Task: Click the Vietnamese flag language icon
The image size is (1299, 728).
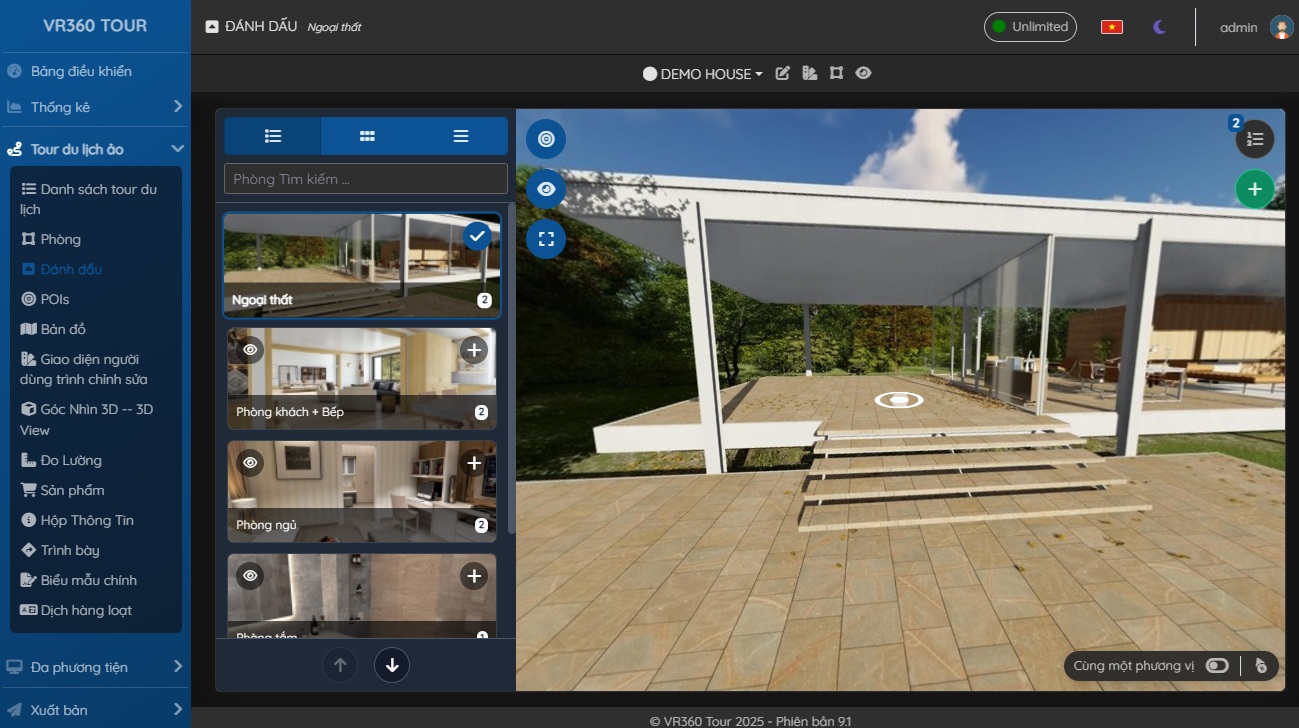Action: pos(1111,27)
